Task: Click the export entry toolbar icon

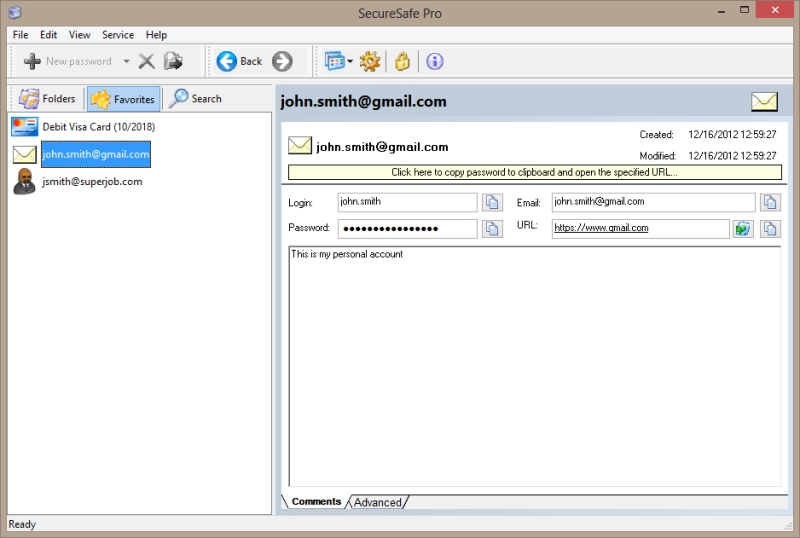Action: 173,61
